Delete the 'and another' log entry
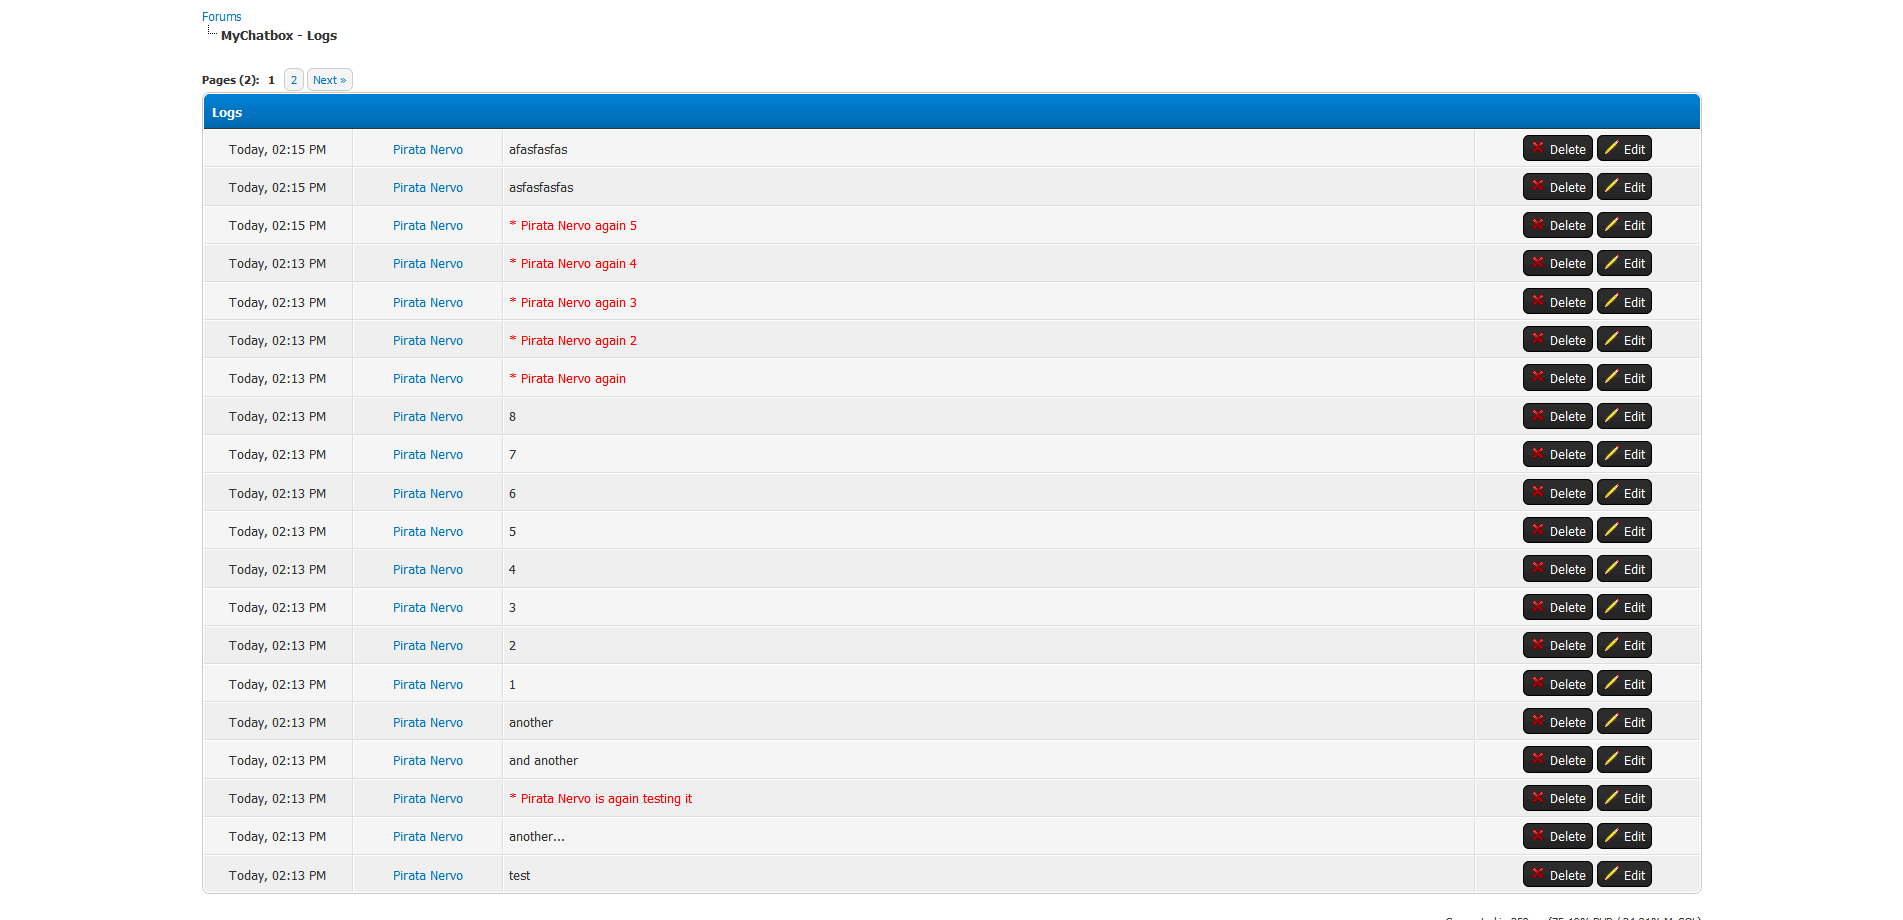The height and width of the screenshot is (920, 1903). pos(1557,761)
